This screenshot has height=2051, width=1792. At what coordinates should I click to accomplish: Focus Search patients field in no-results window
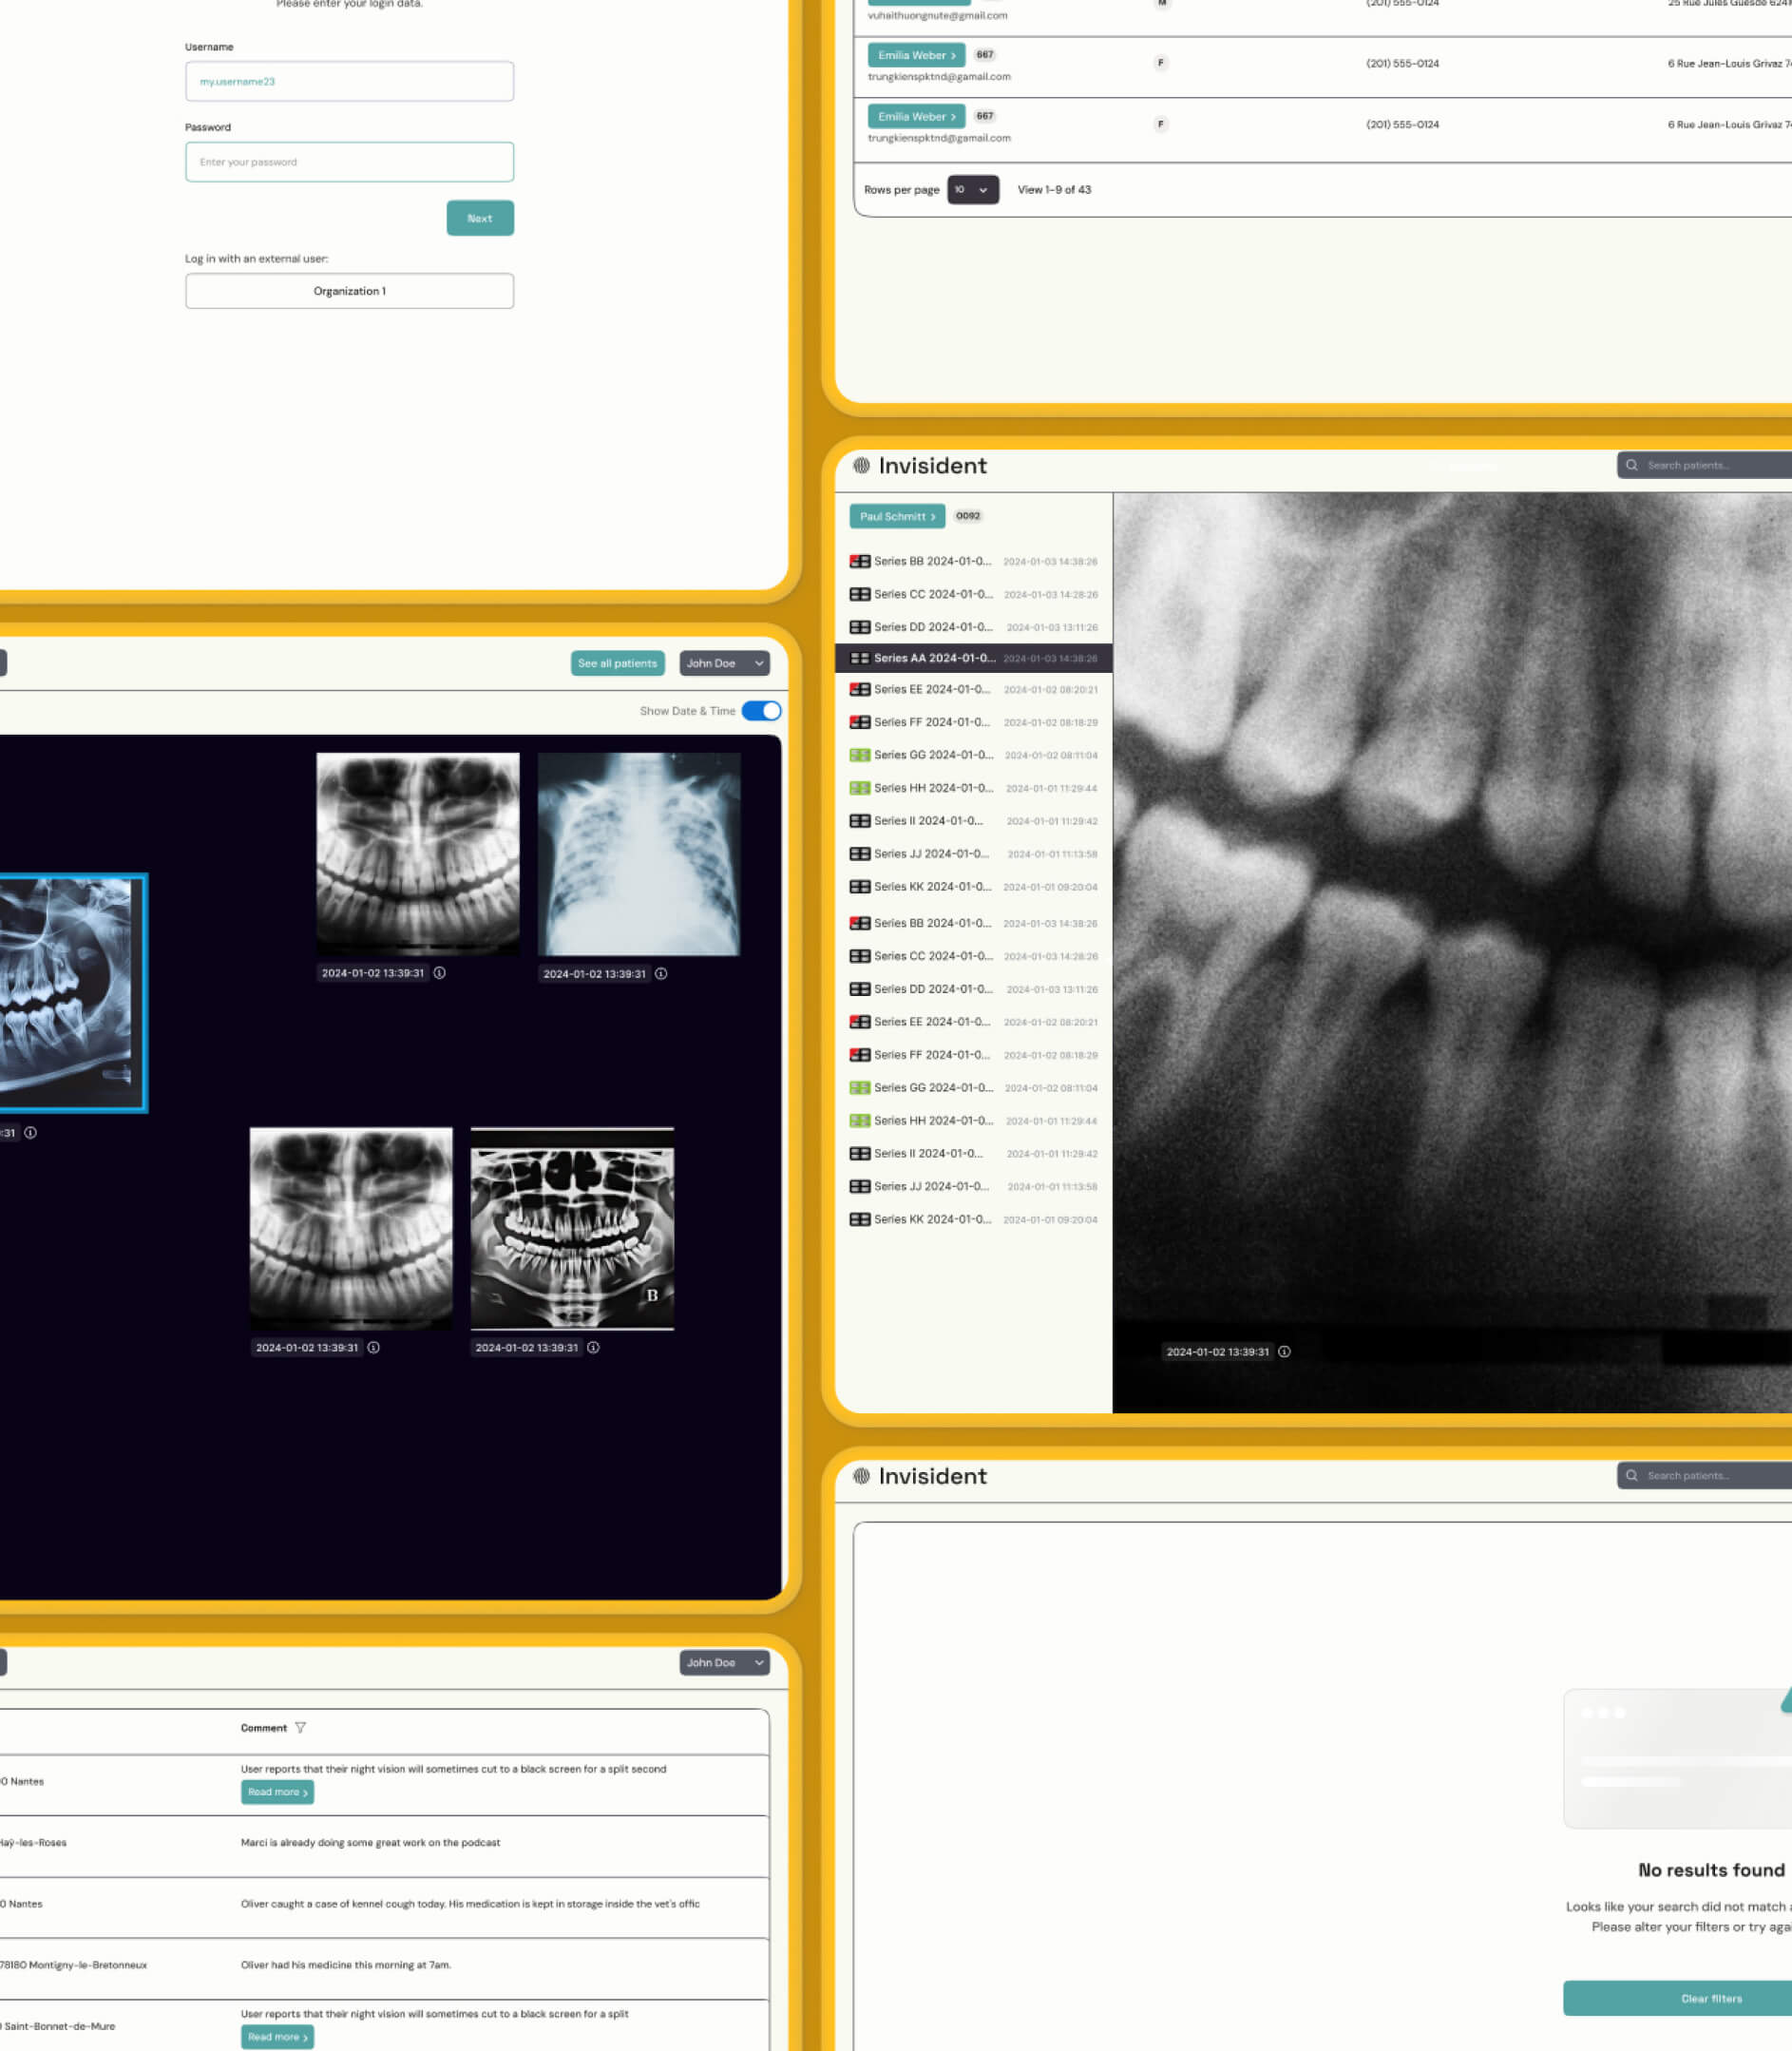(1704, 1476)
